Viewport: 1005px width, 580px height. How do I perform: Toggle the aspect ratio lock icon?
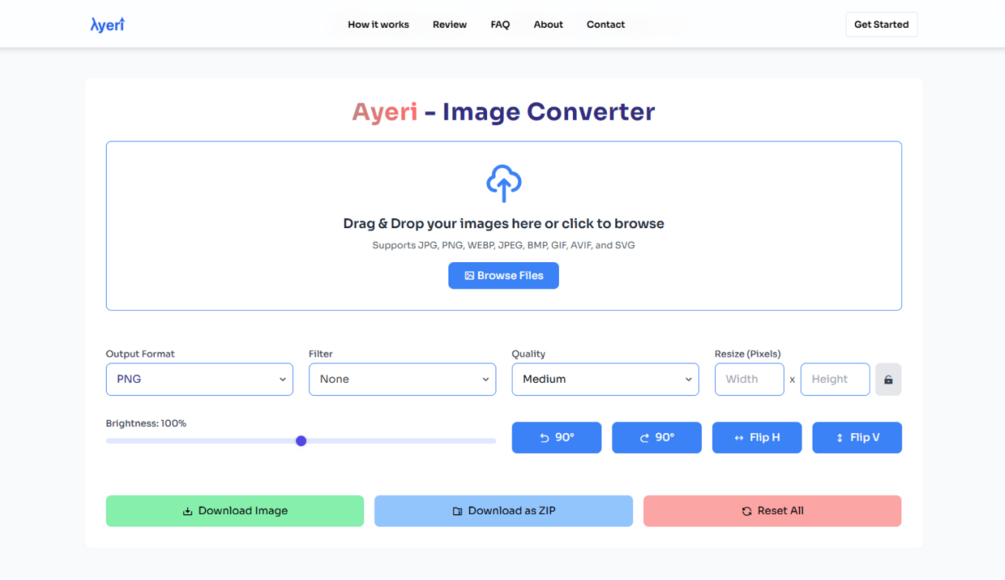[x=888, y=379]
